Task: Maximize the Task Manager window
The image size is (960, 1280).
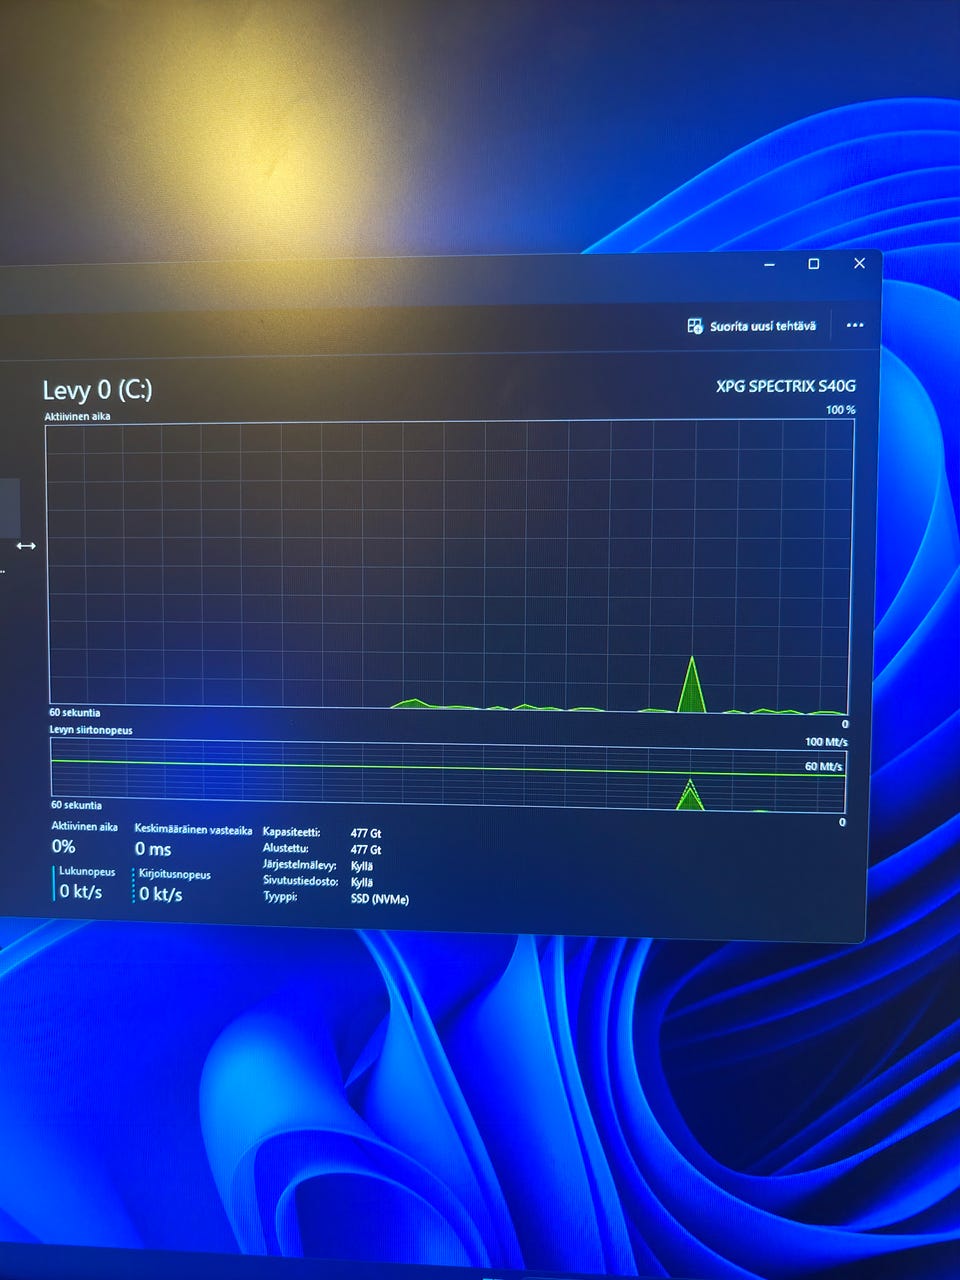Action: 814,264
